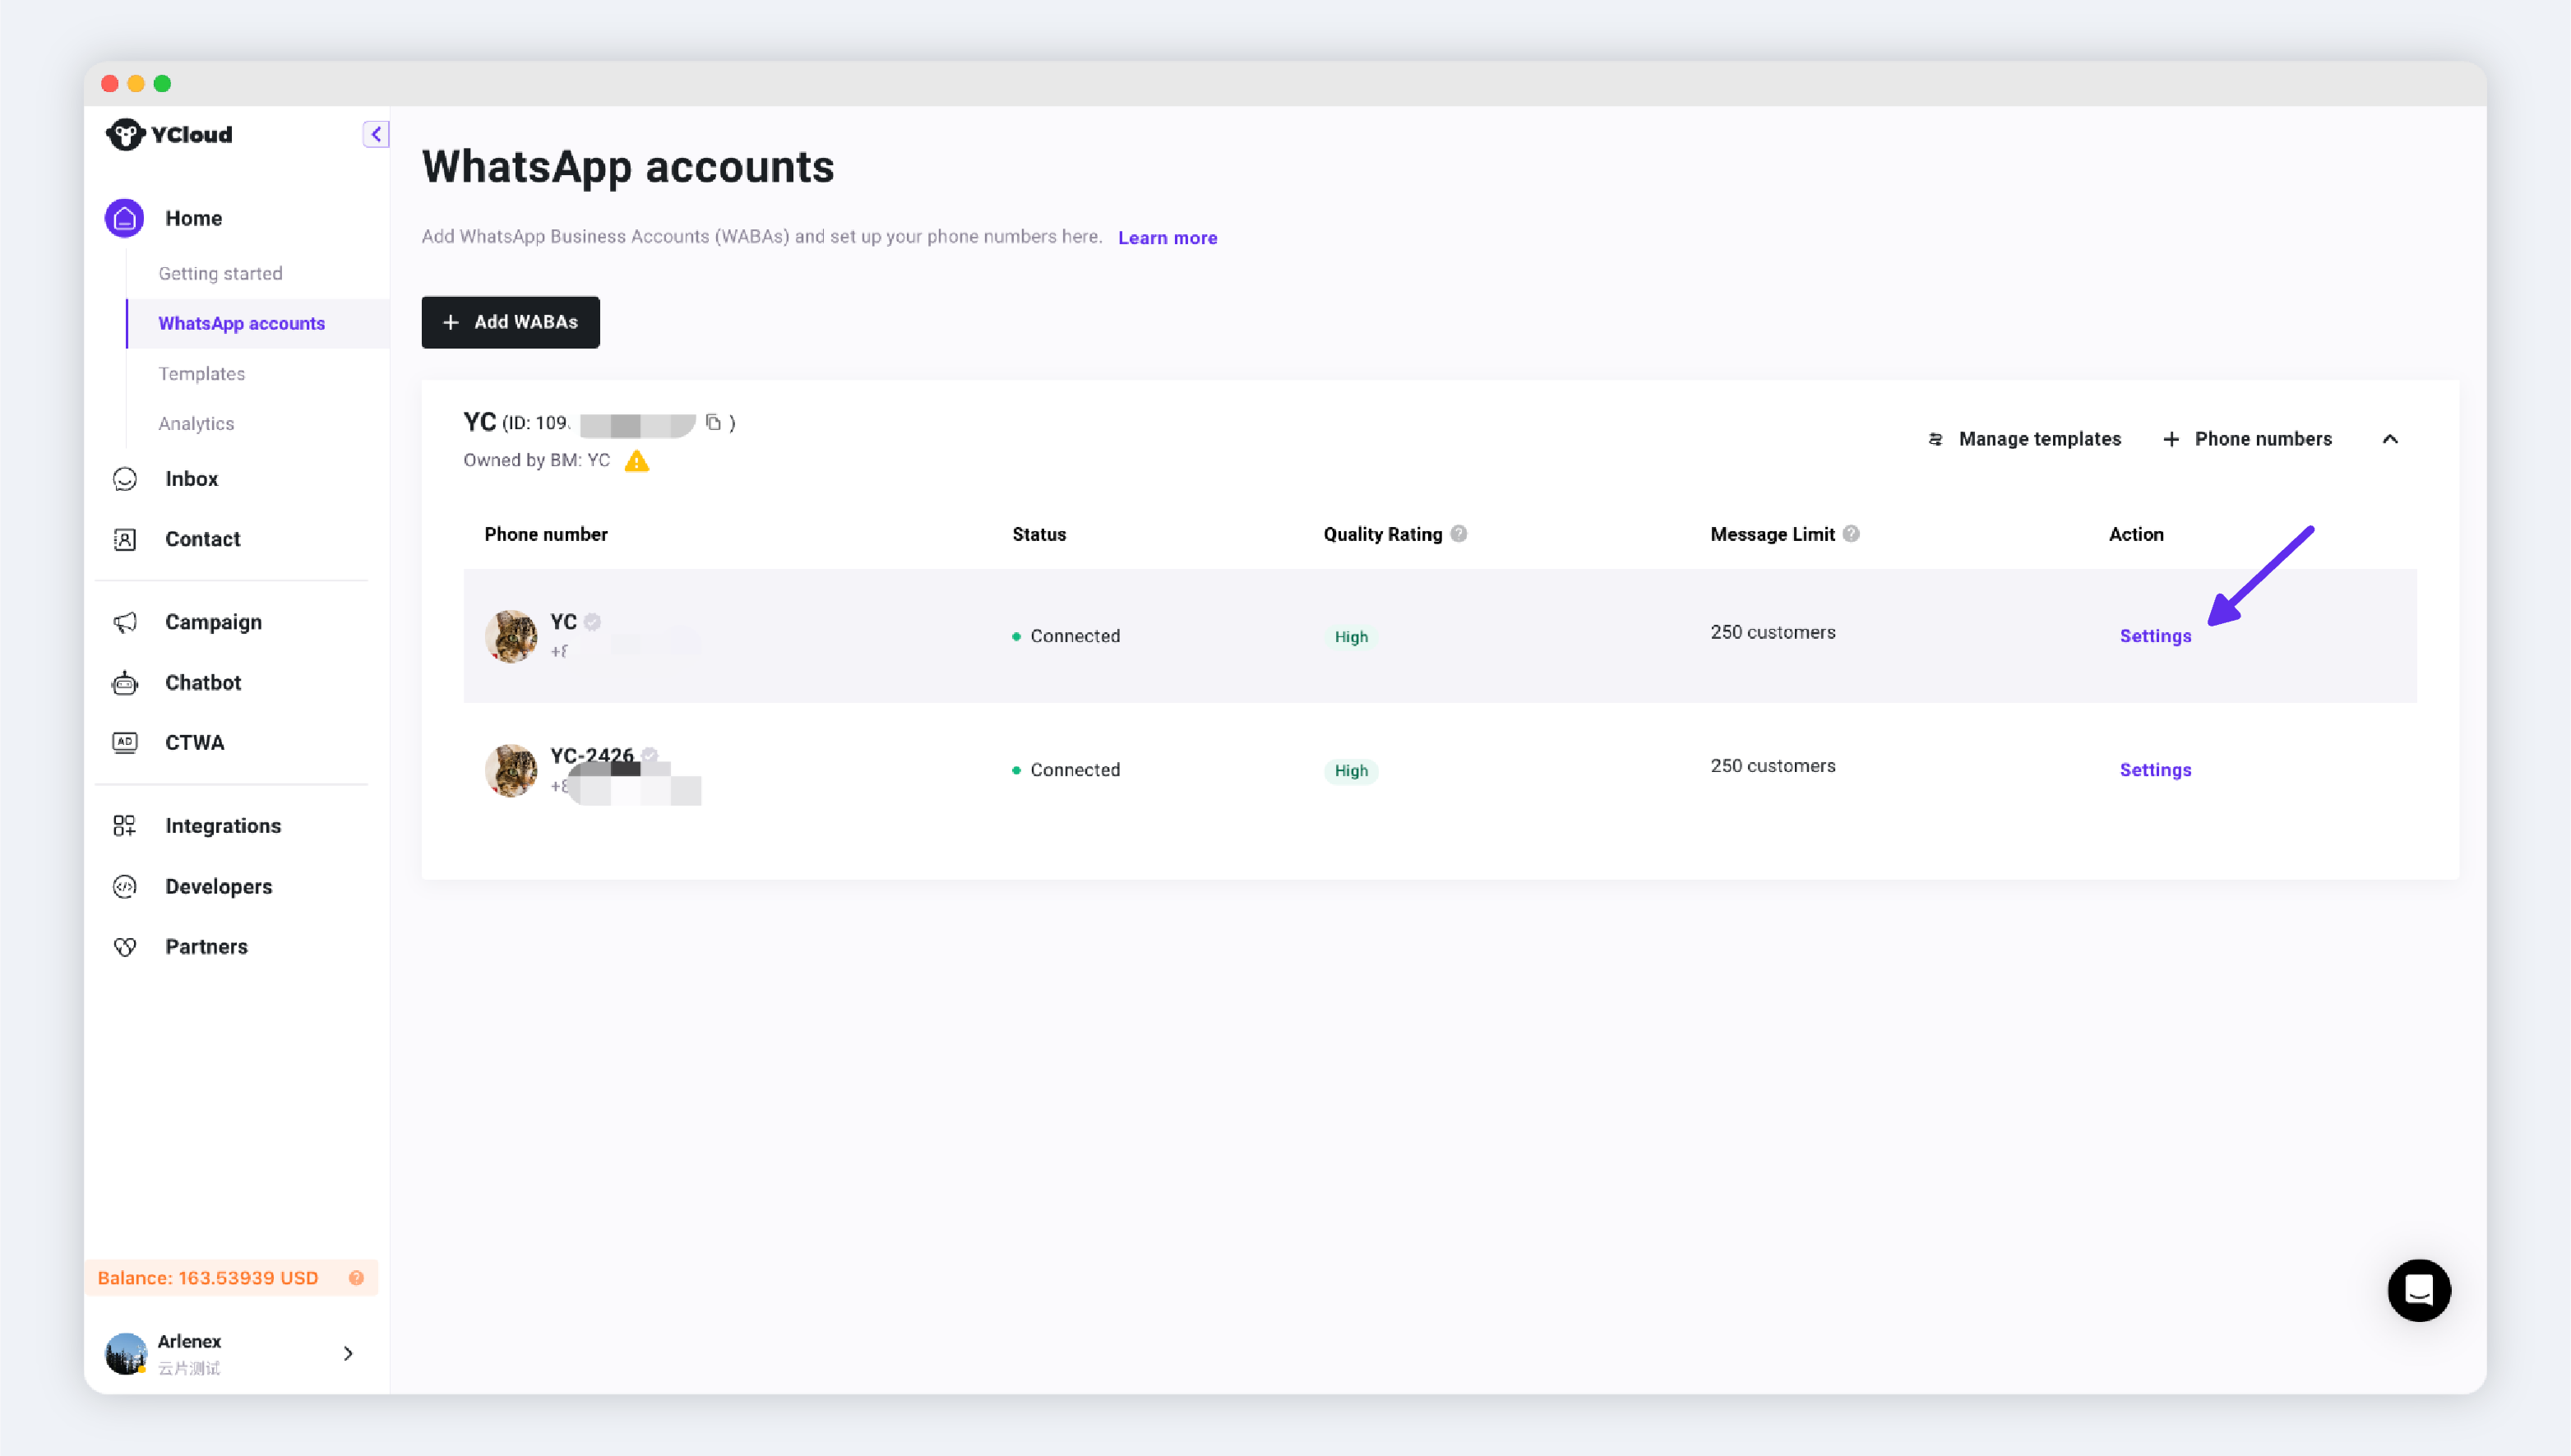Open the Contact icon in the sidebar

click(125, 539)
